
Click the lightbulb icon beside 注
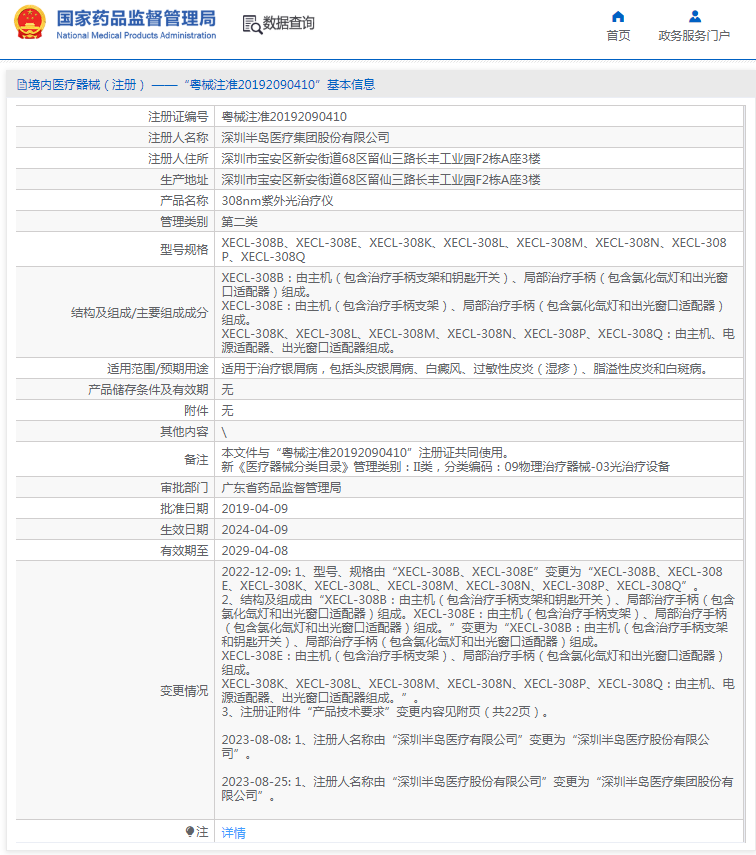tap(190, 832)
